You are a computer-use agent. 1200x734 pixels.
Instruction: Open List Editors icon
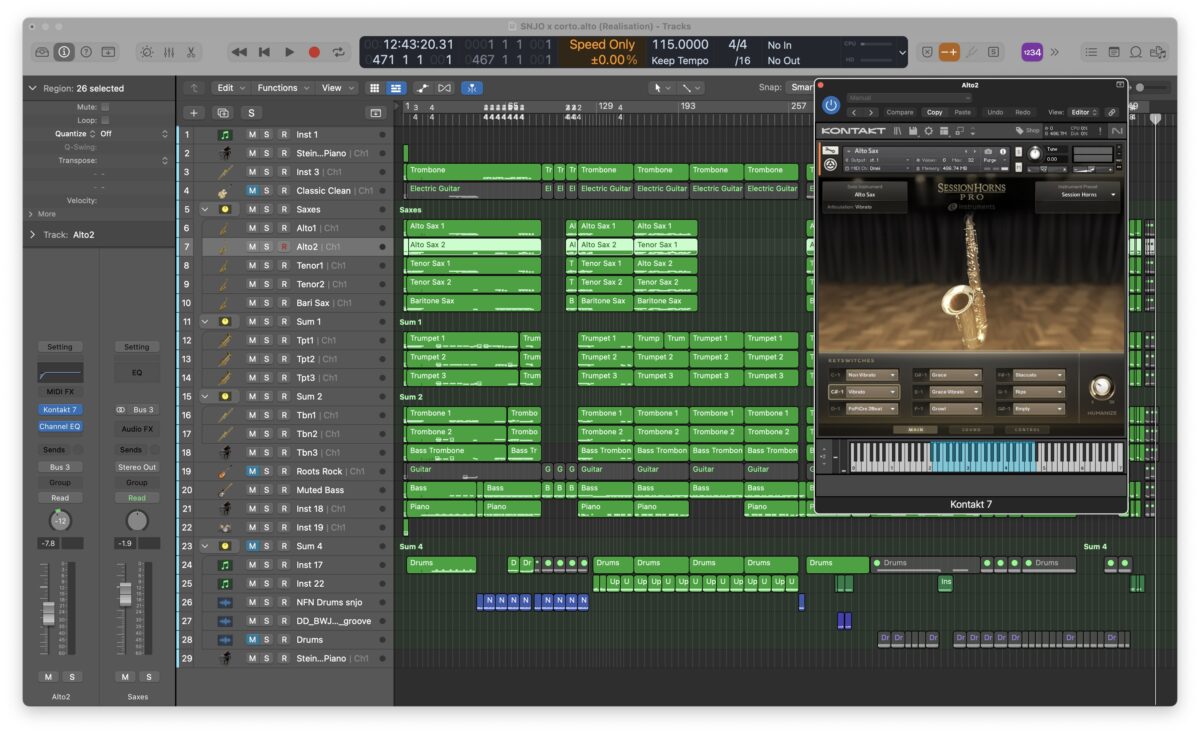[1090, 52]
